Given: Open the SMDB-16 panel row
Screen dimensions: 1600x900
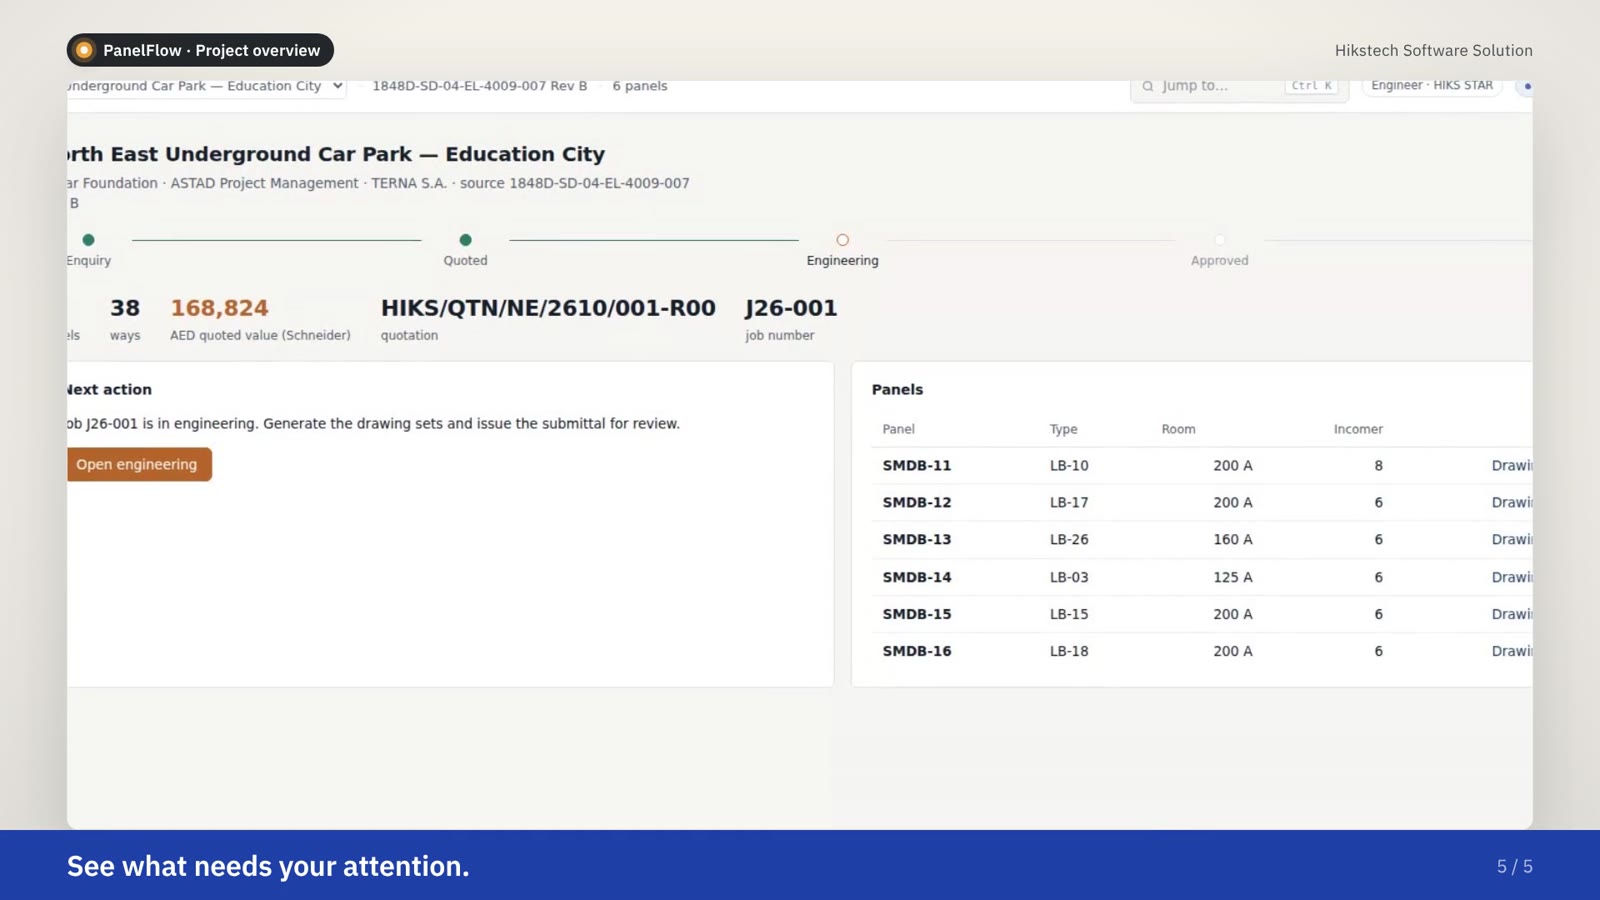Looking at the screenshot, I should coord(1202,651).
